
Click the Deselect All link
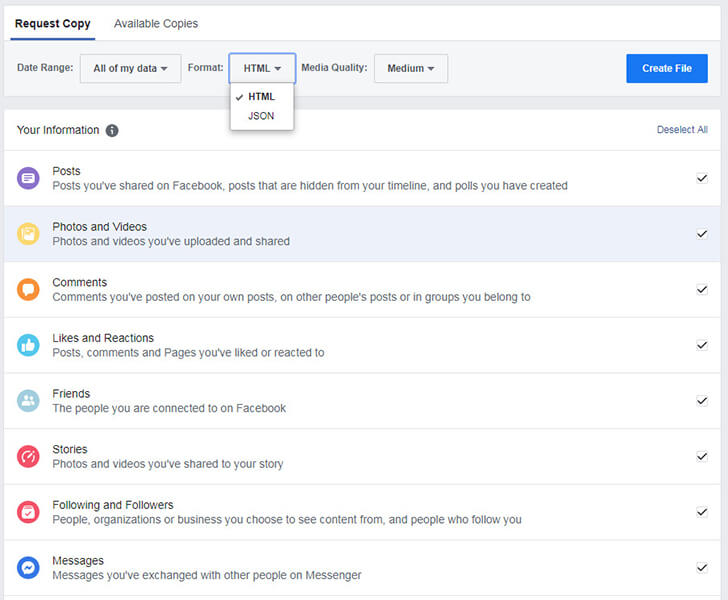pyautogui.click(x=682, y=130)
